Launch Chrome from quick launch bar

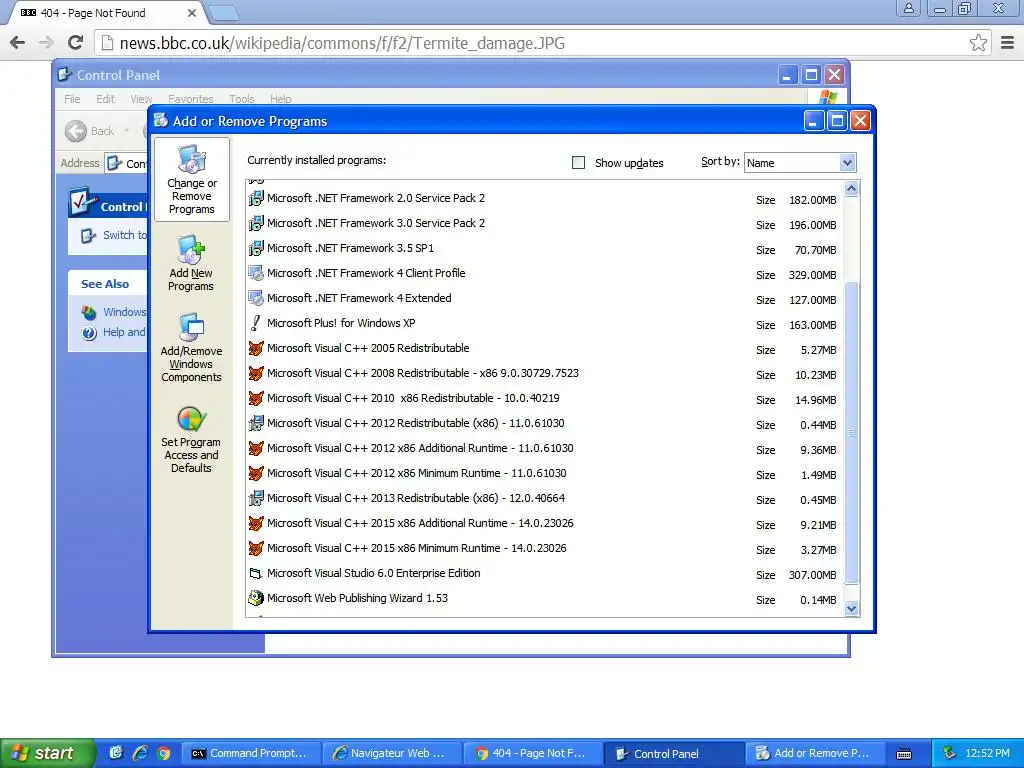(x=163, y=753)
